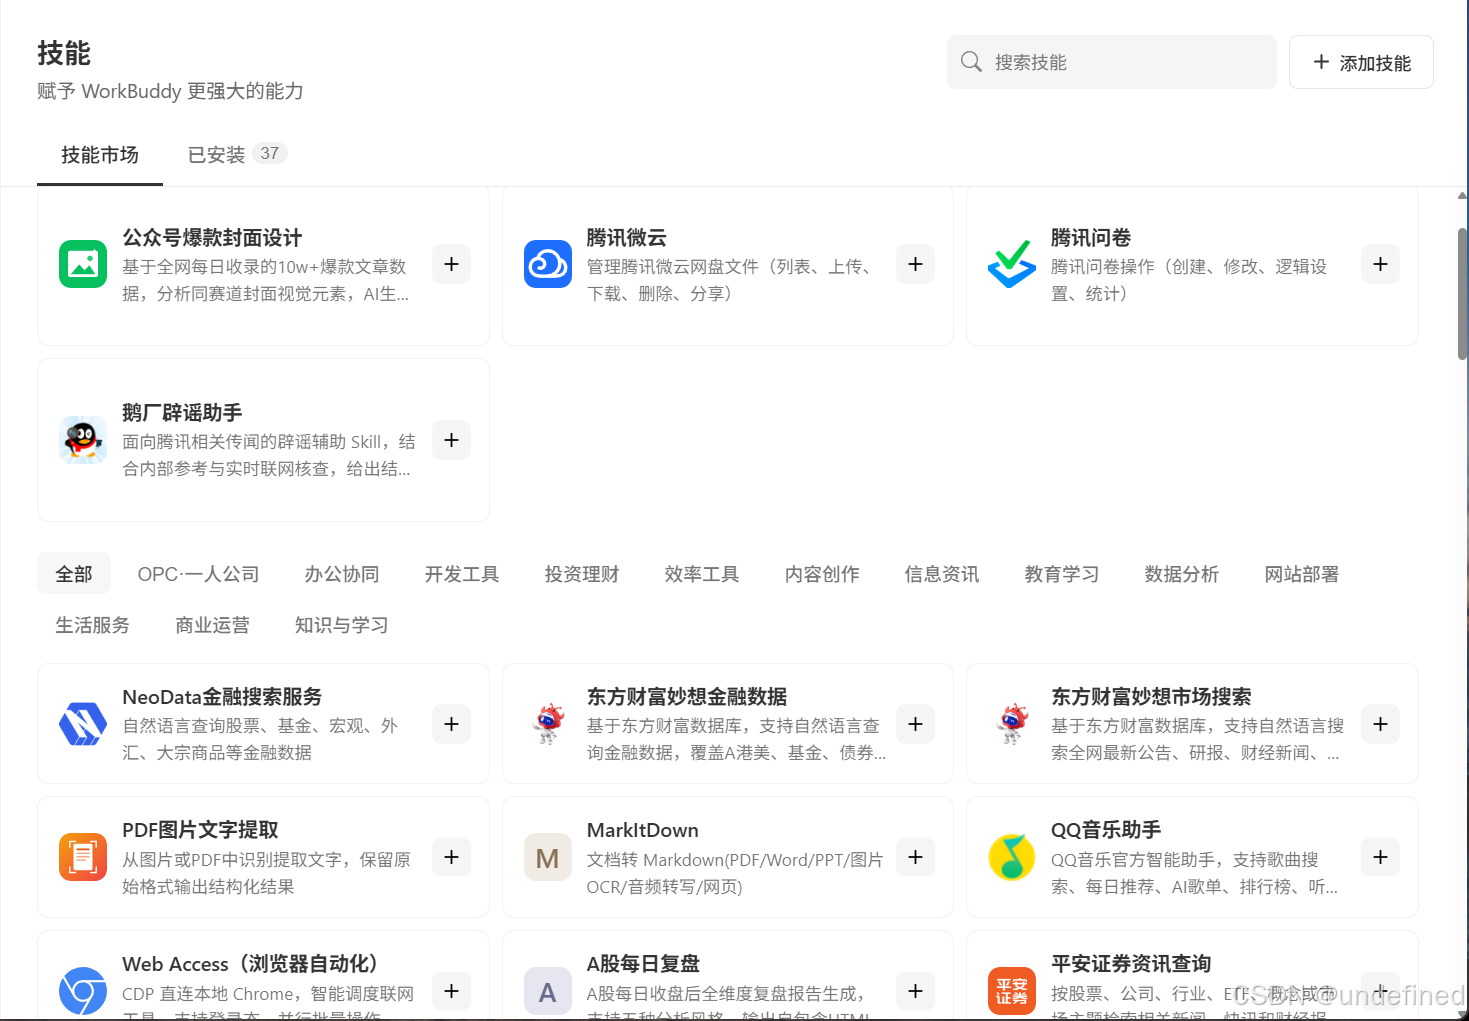
Task: Filter by 数据分析 category
Action: pos(1182,574)
